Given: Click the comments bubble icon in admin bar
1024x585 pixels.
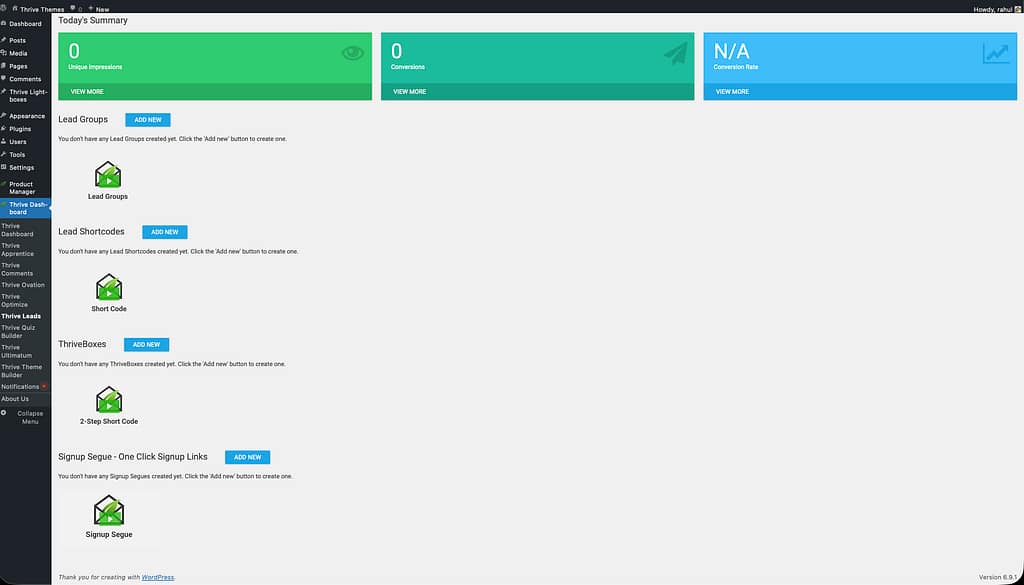Looking at the screenshot, I should coord(75,8).
